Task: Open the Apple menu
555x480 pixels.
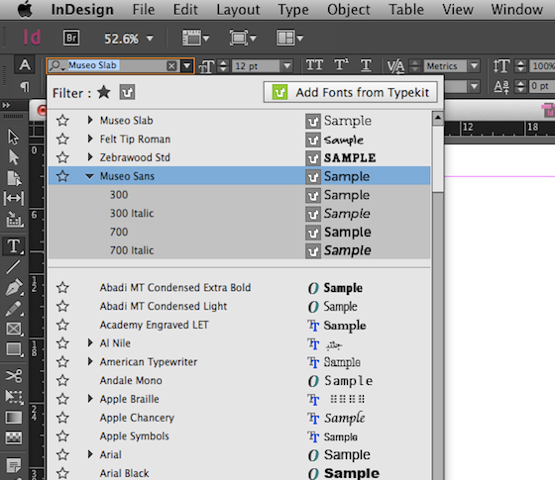Action: click(x=25, y=10)
